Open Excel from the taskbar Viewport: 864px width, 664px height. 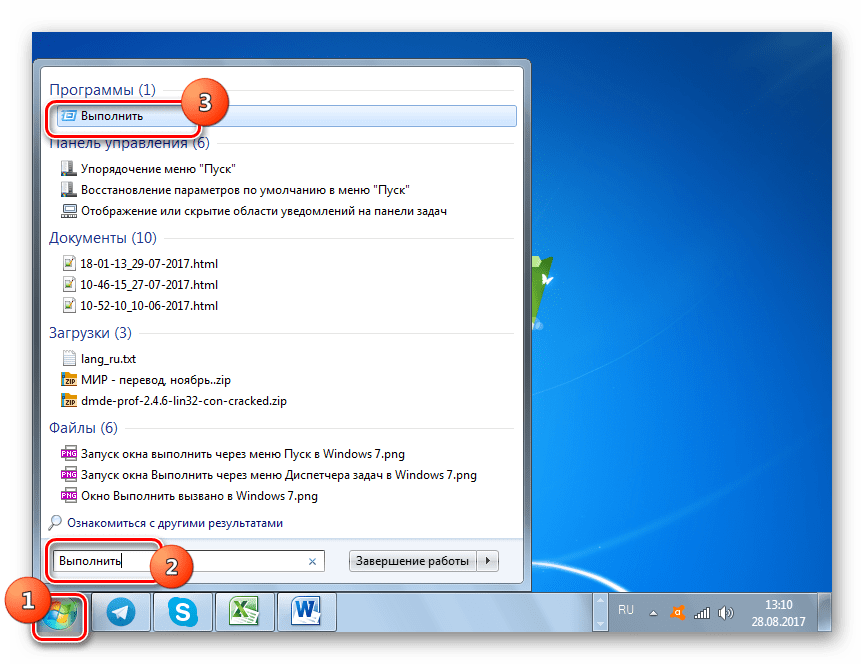pyautogui.click(x=244, y=612)
